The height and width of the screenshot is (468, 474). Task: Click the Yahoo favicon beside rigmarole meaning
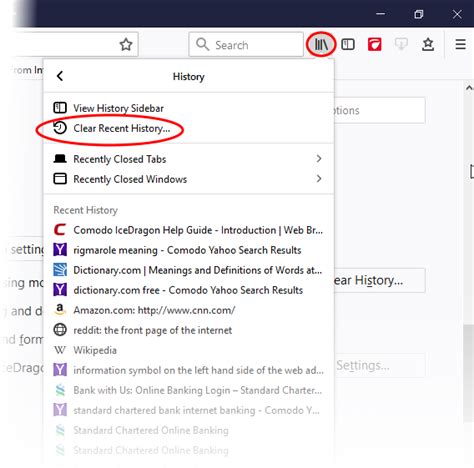[x=60, y=250]
